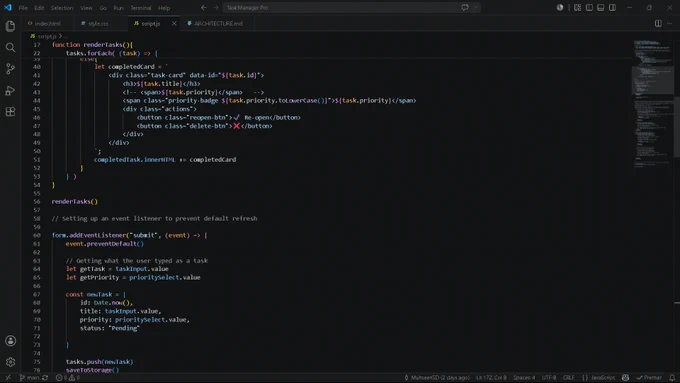Open the Accounts menu icon
Image resolution: width=680 pixels, height=383 pixels.
coord(10,341)
